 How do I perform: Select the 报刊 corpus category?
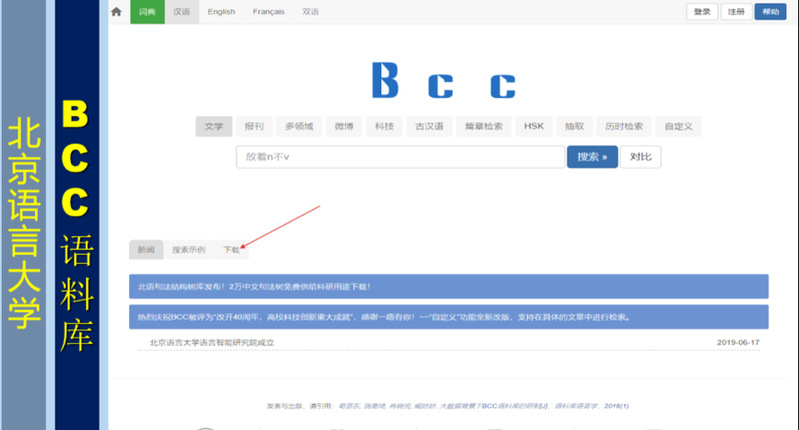pyautogui.click(x=254, y=127)
